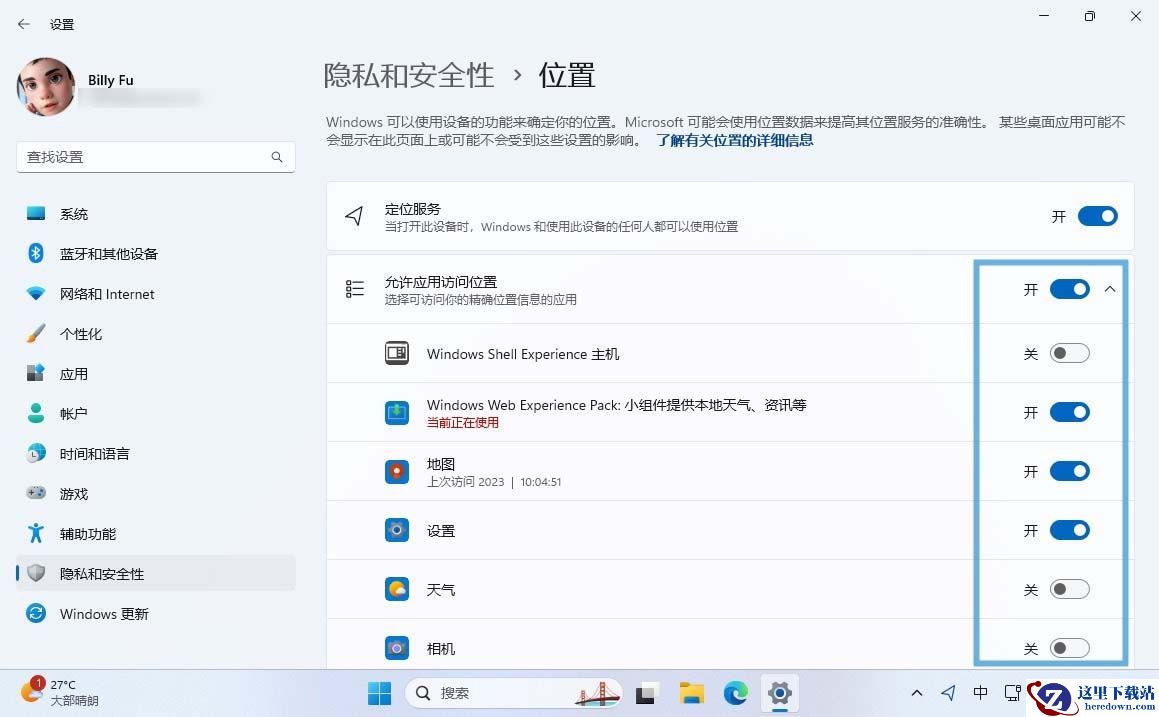Click the Windows 更新 refresh icon

35,614
